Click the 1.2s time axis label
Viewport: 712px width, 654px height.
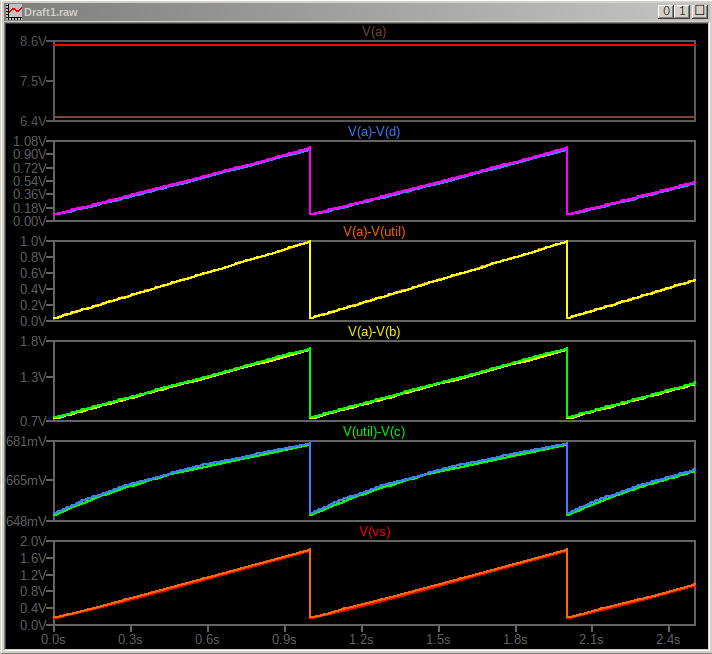pyautogui.click(x=361, y=639)
